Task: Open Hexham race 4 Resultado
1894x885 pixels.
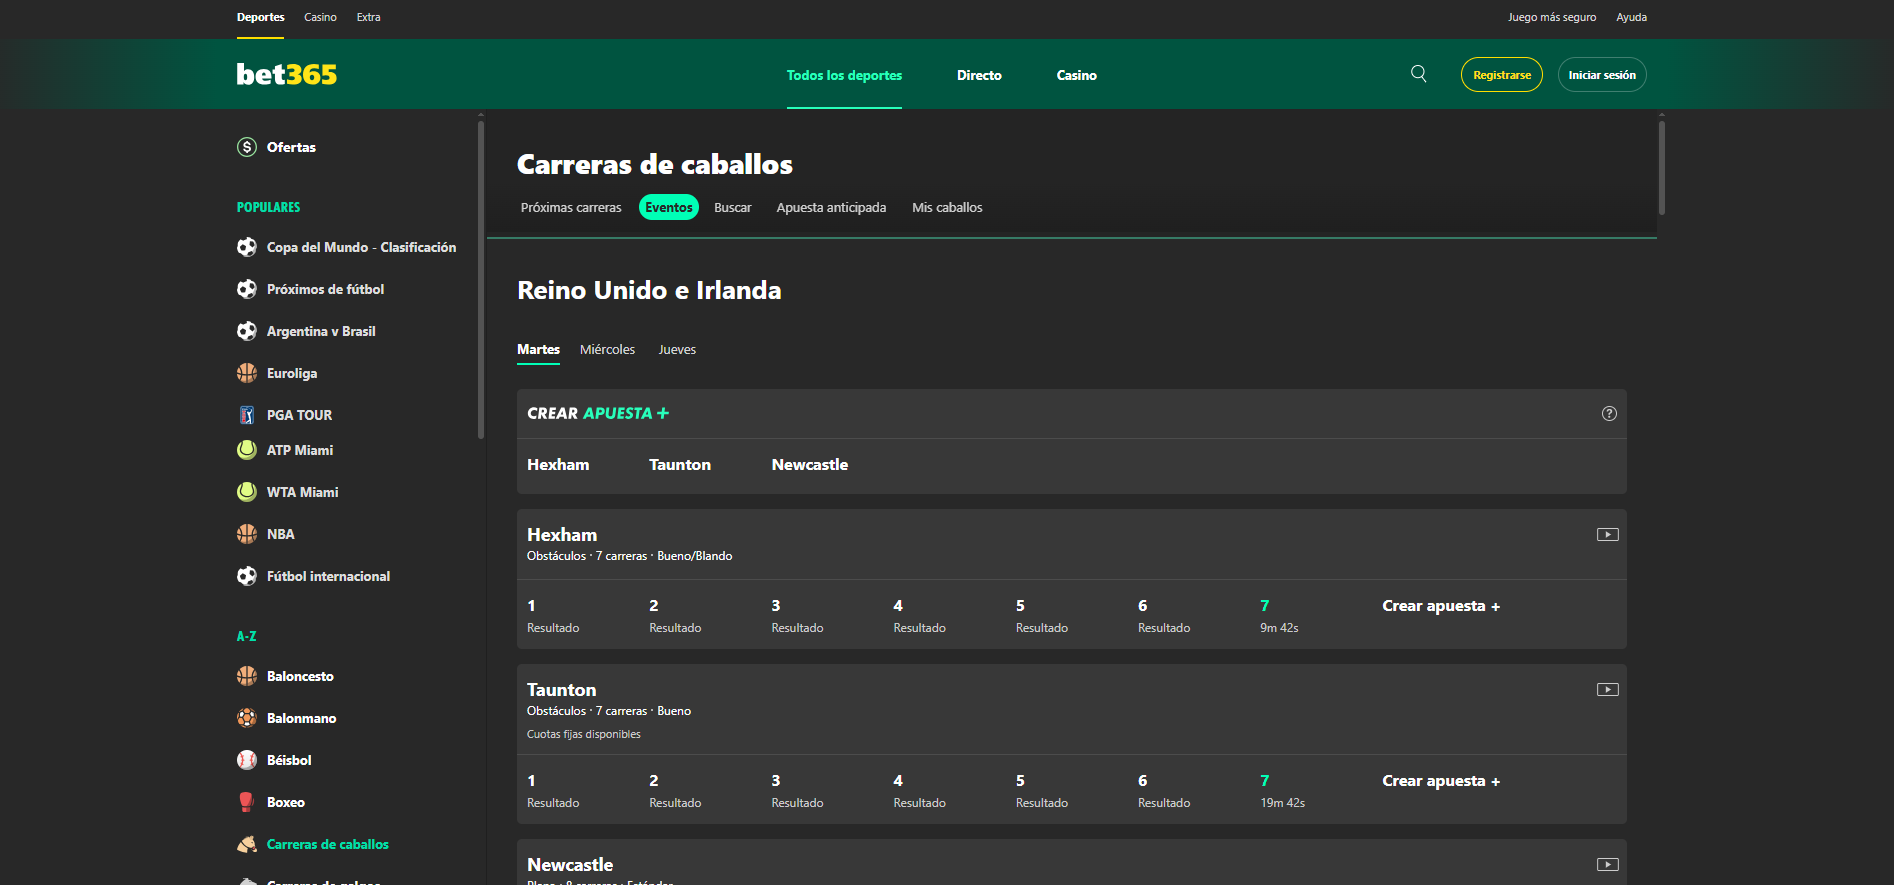Action: coord(919,616)
